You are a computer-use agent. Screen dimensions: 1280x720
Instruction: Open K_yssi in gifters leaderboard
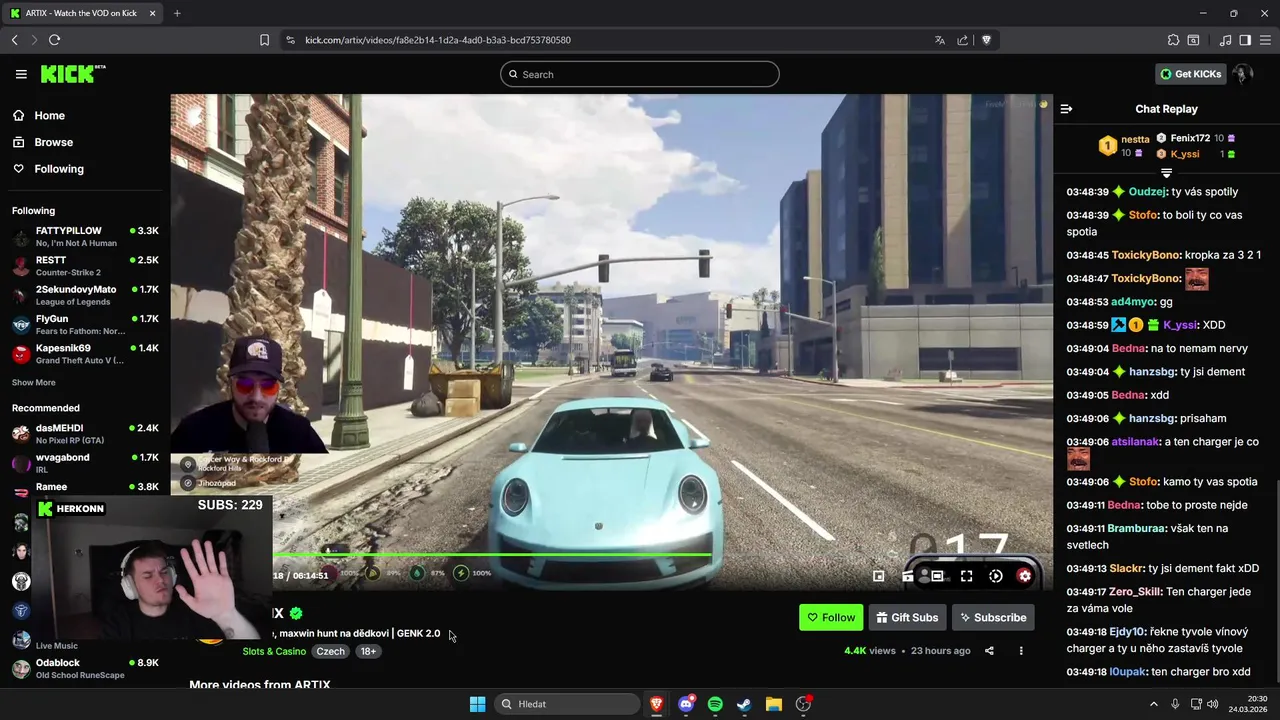point(1184,154)
